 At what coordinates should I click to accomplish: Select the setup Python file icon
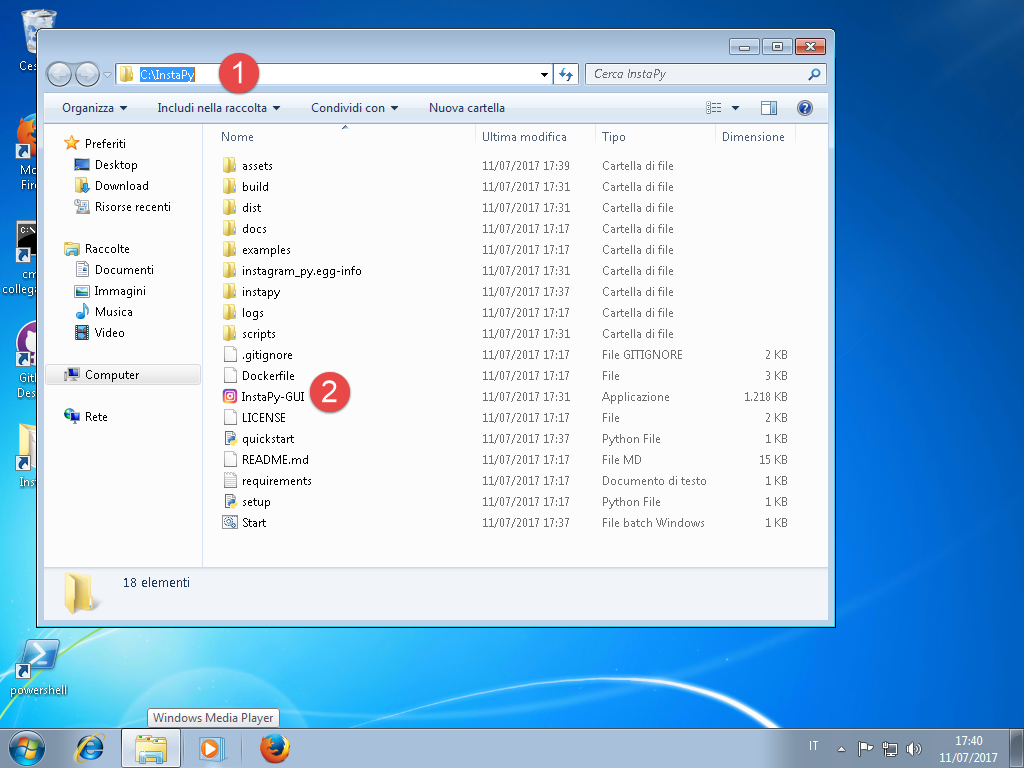pyautogui.click(x=229, y=502)
